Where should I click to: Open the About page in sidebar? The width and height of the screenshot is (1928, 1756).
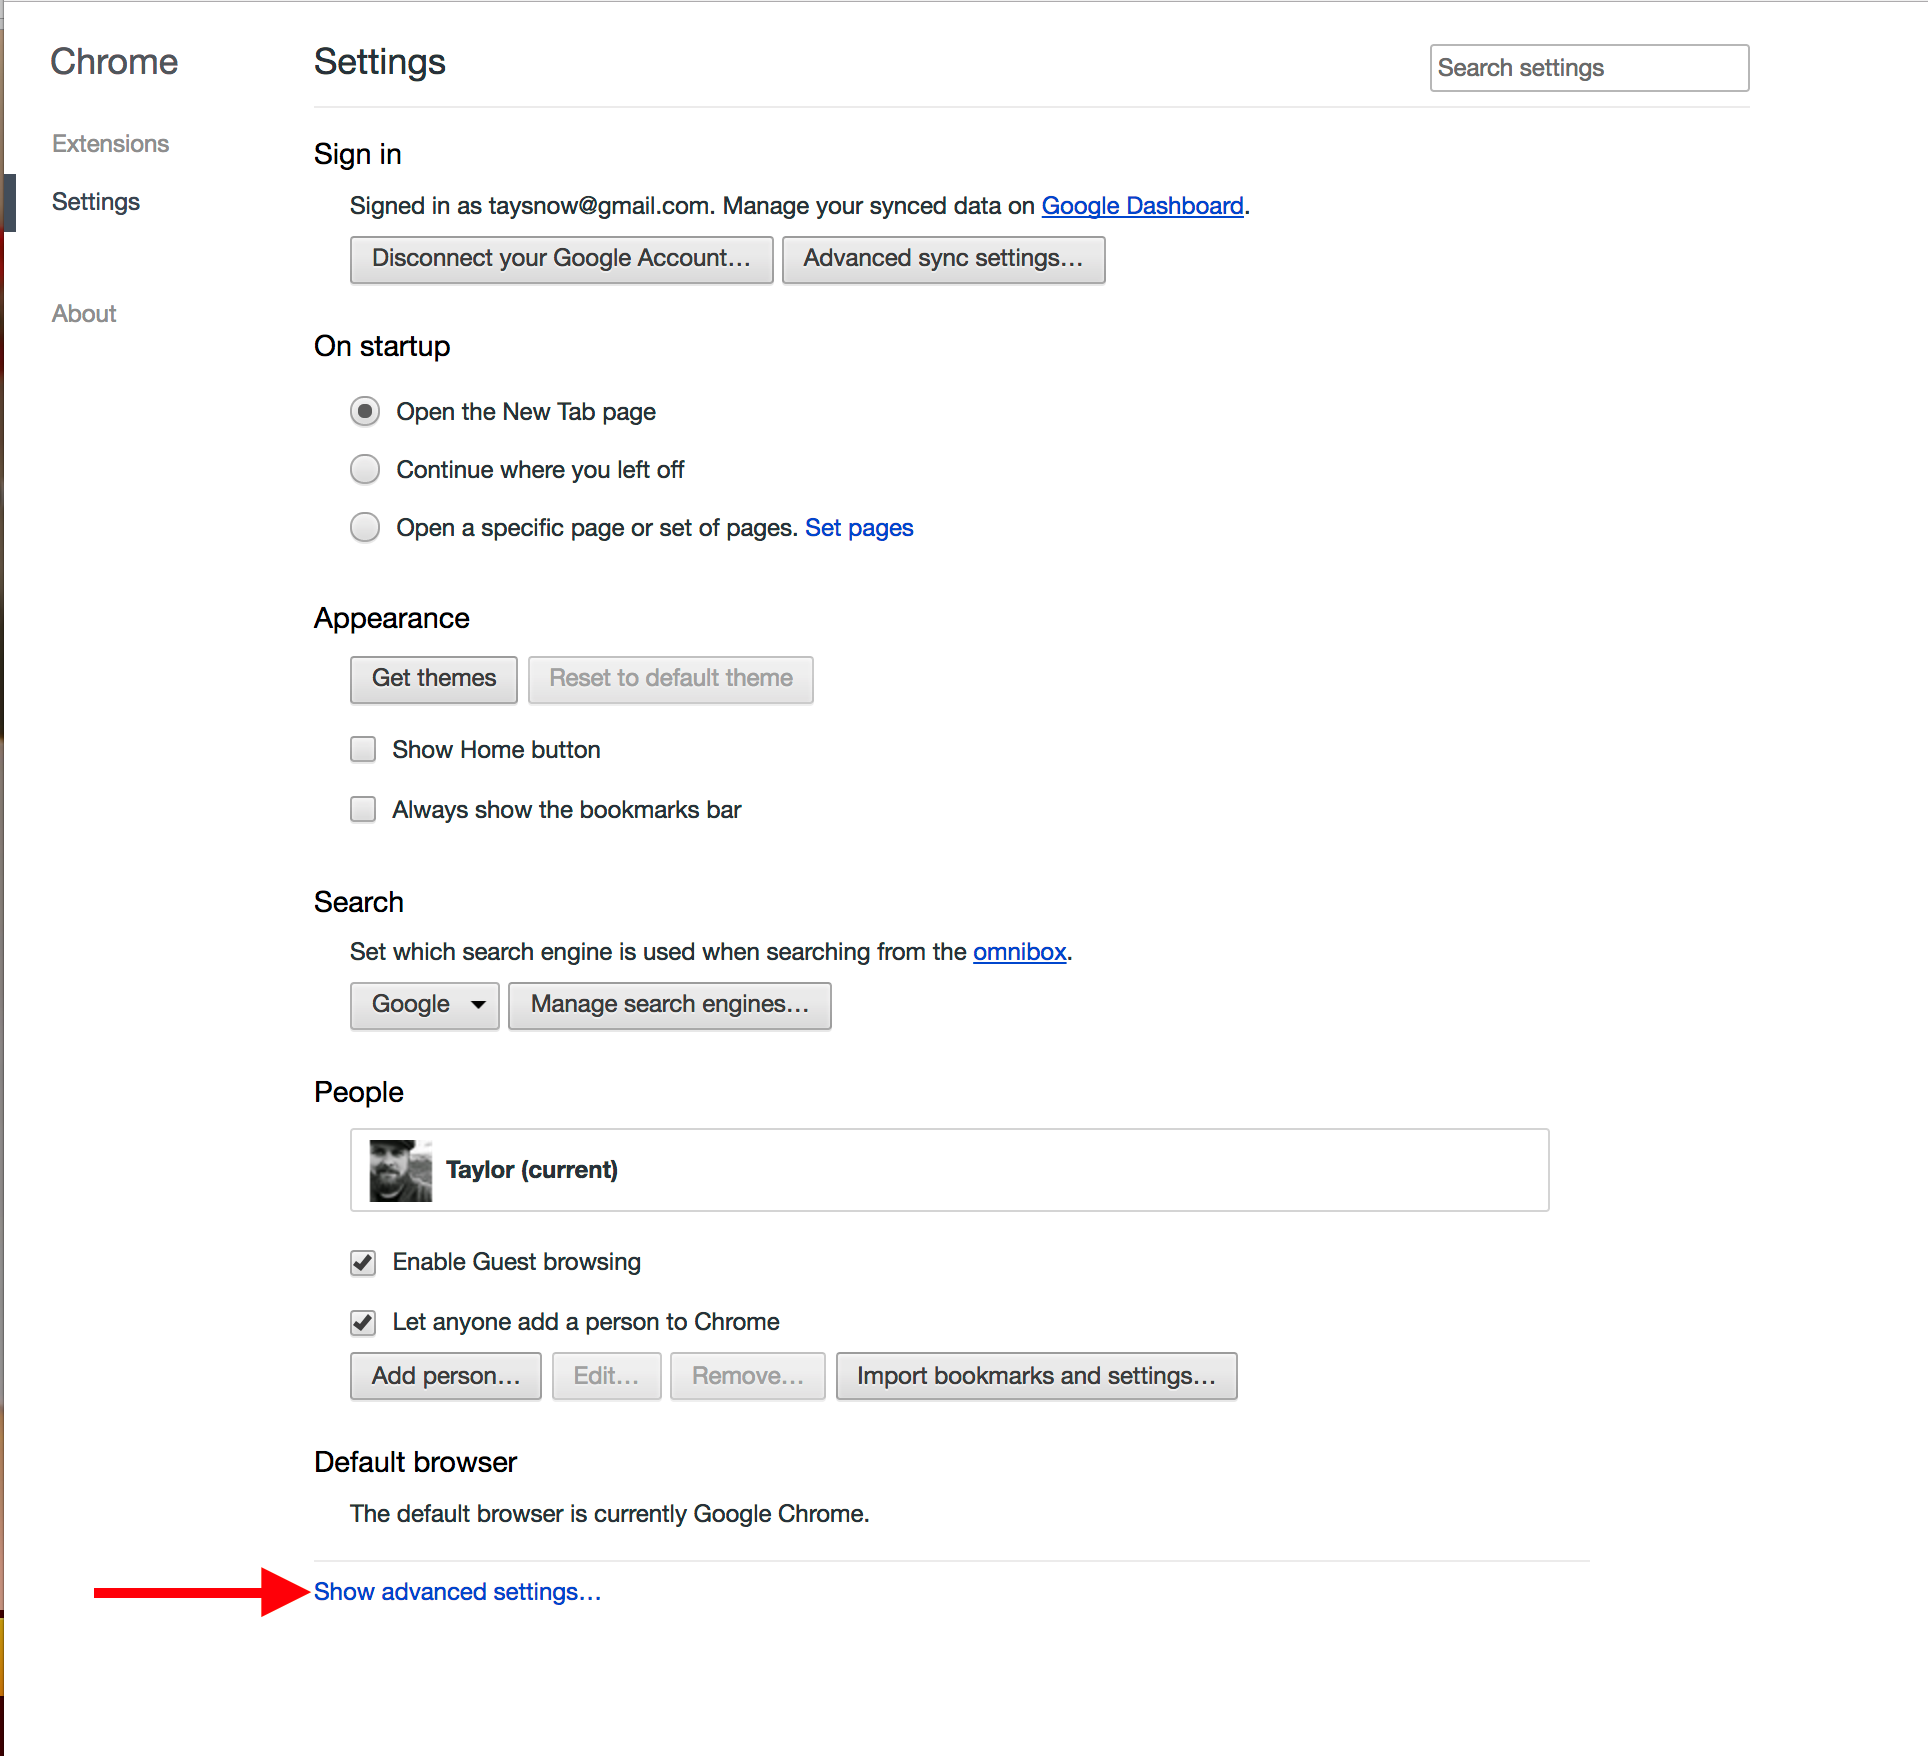[x=84, y=314]
